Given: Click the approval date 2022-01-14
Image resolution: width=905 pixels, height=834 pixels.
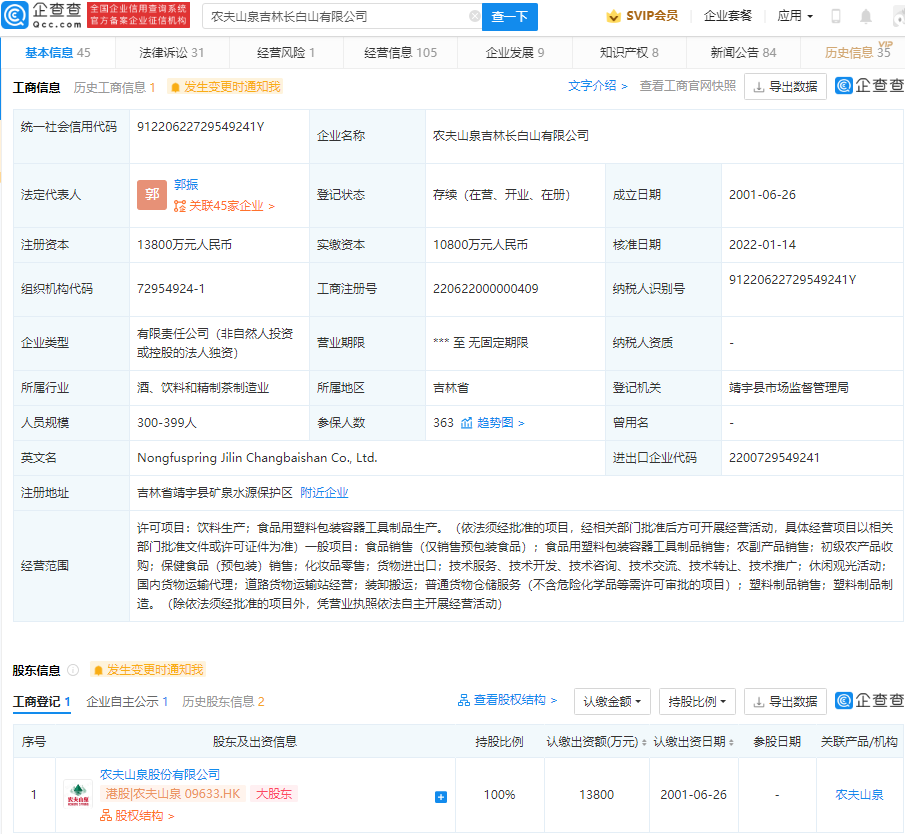Looking at the screenshot, I should [x=762, y=245].
